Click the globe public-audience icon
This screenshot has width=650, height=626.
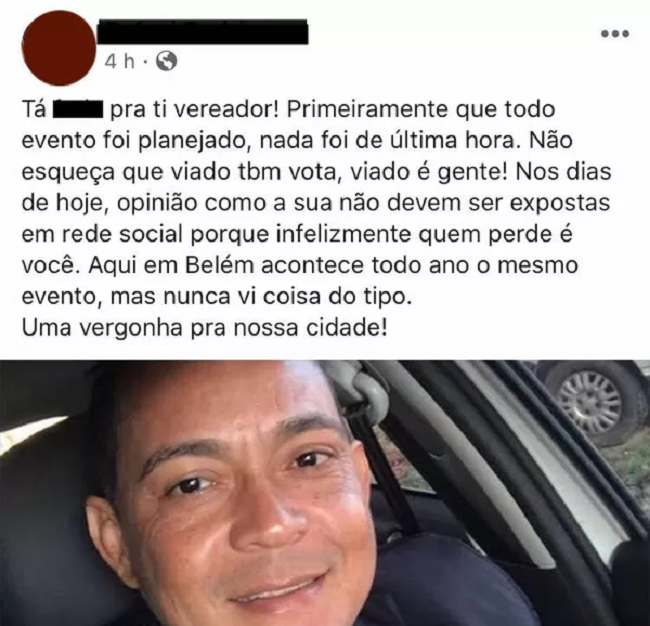(x=166, y=62)
